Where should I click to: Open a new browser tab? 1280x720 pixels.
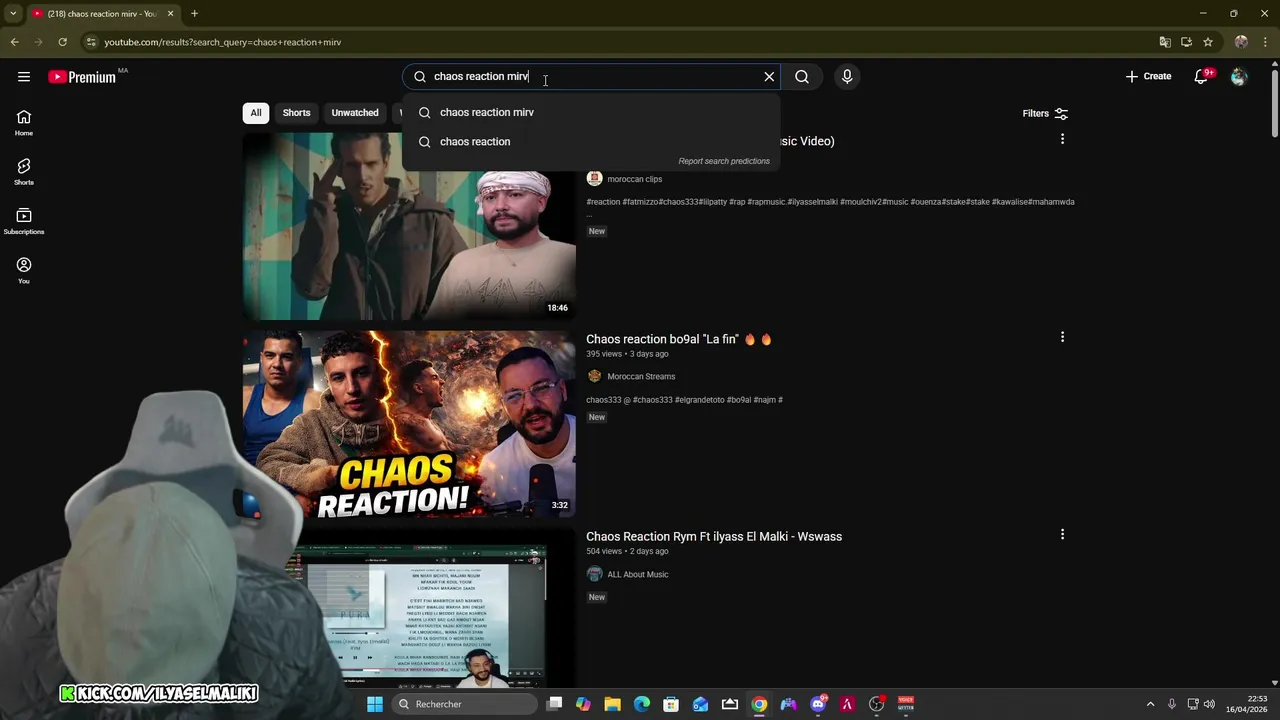pyautogui.click(x=194, y=14)
